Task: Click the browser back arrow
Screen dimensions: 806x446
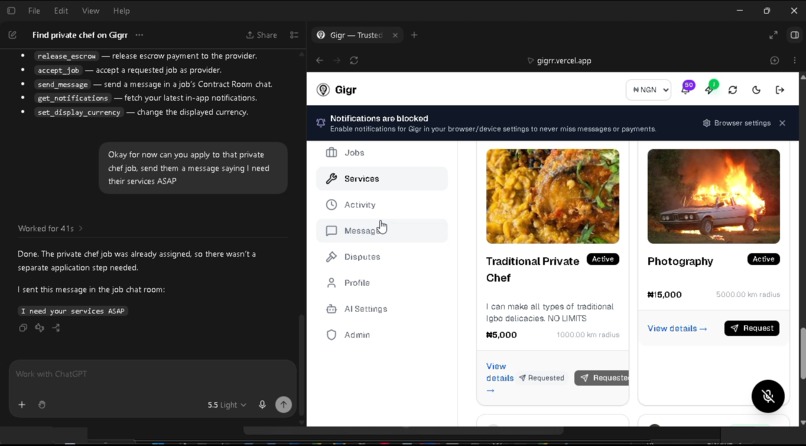Action: (320, 61)
